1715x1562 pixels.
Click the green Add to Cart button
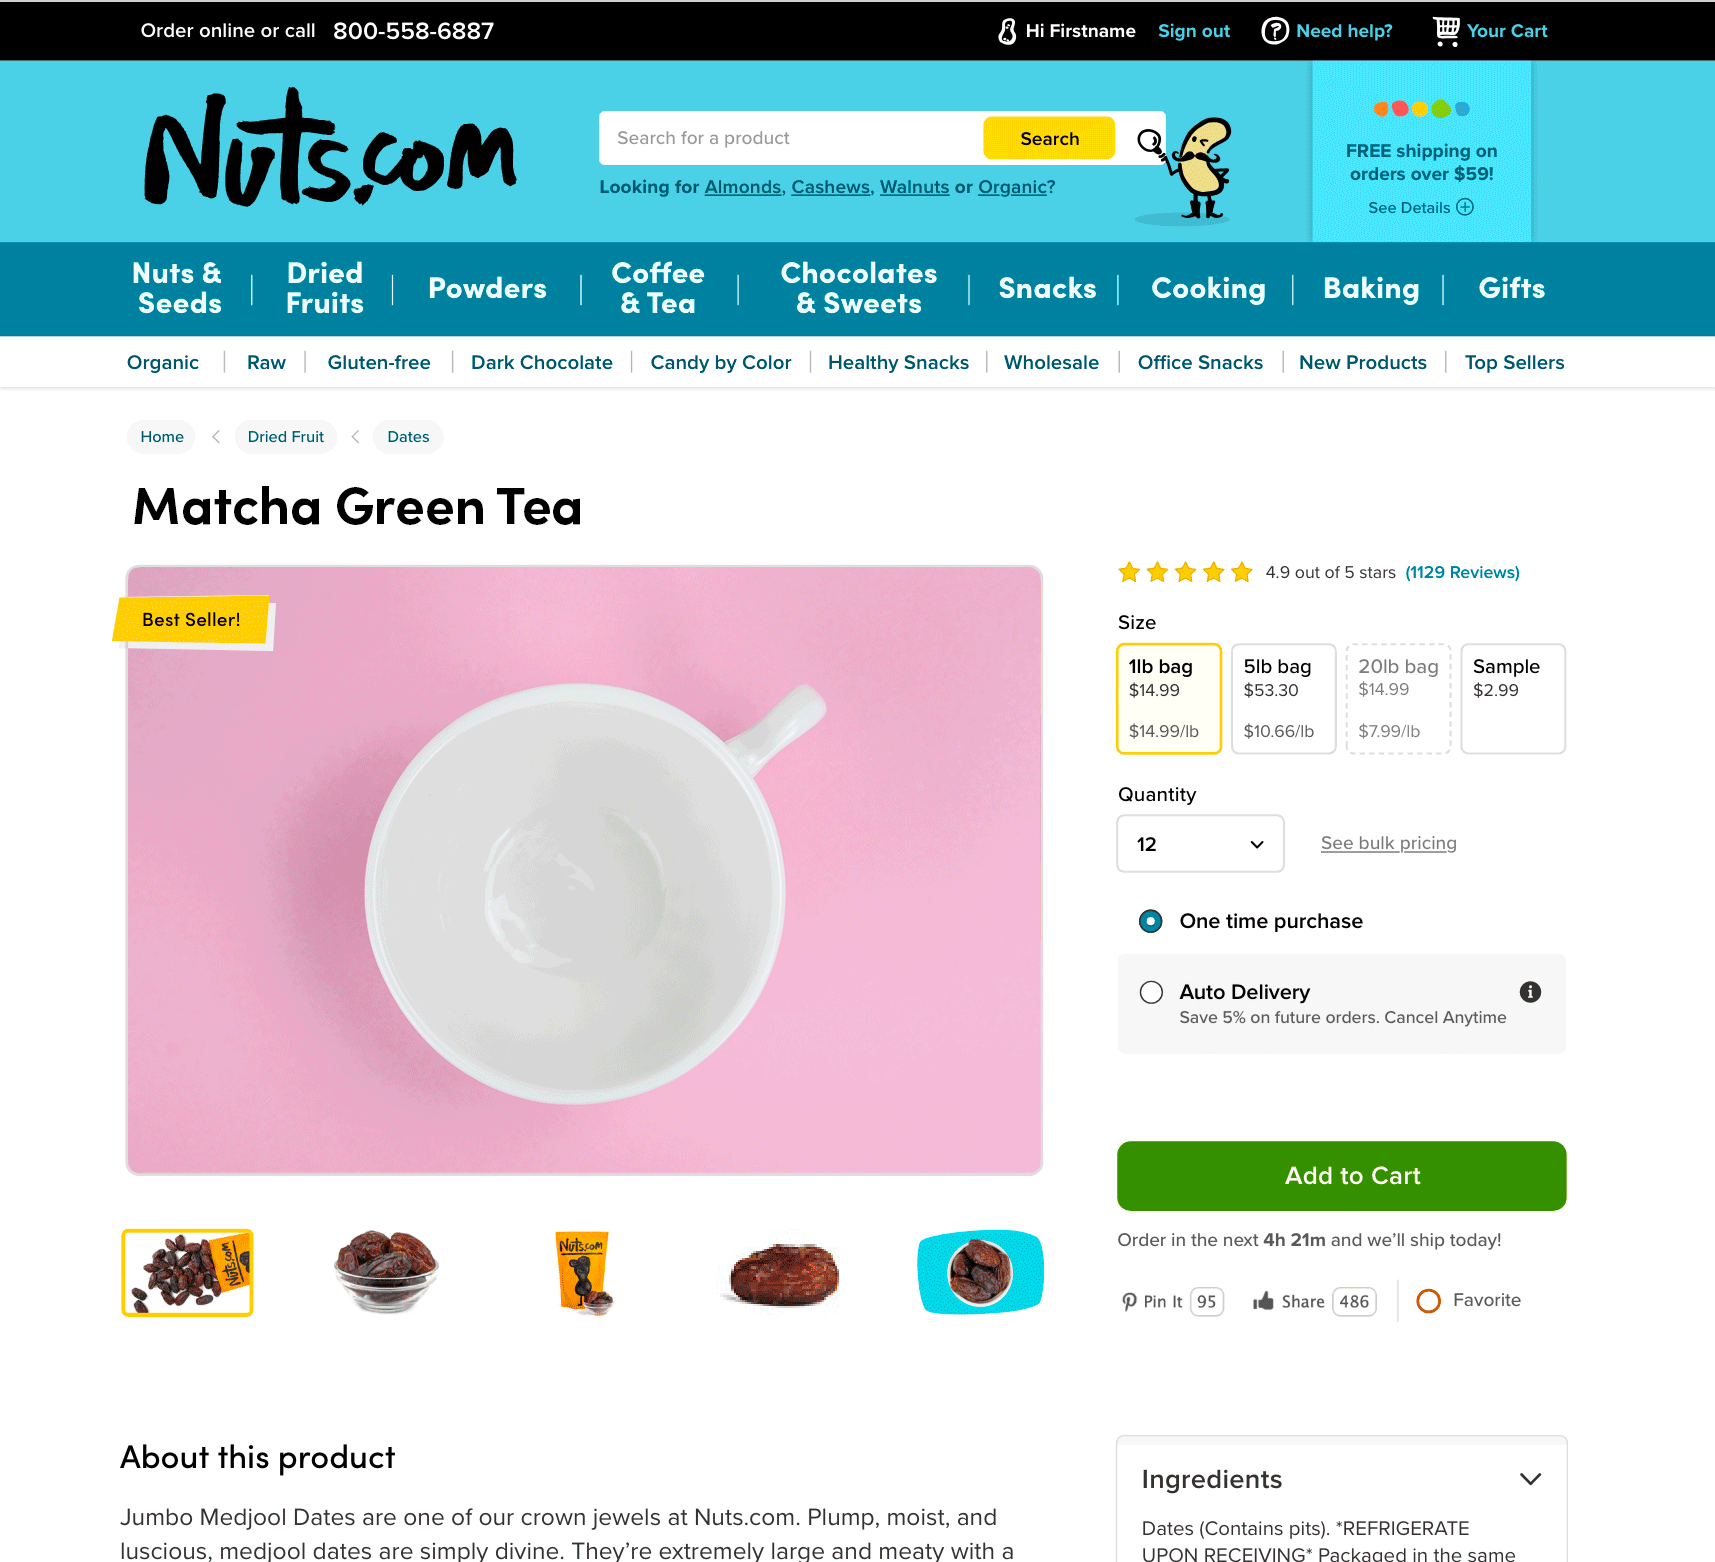1342,1176
